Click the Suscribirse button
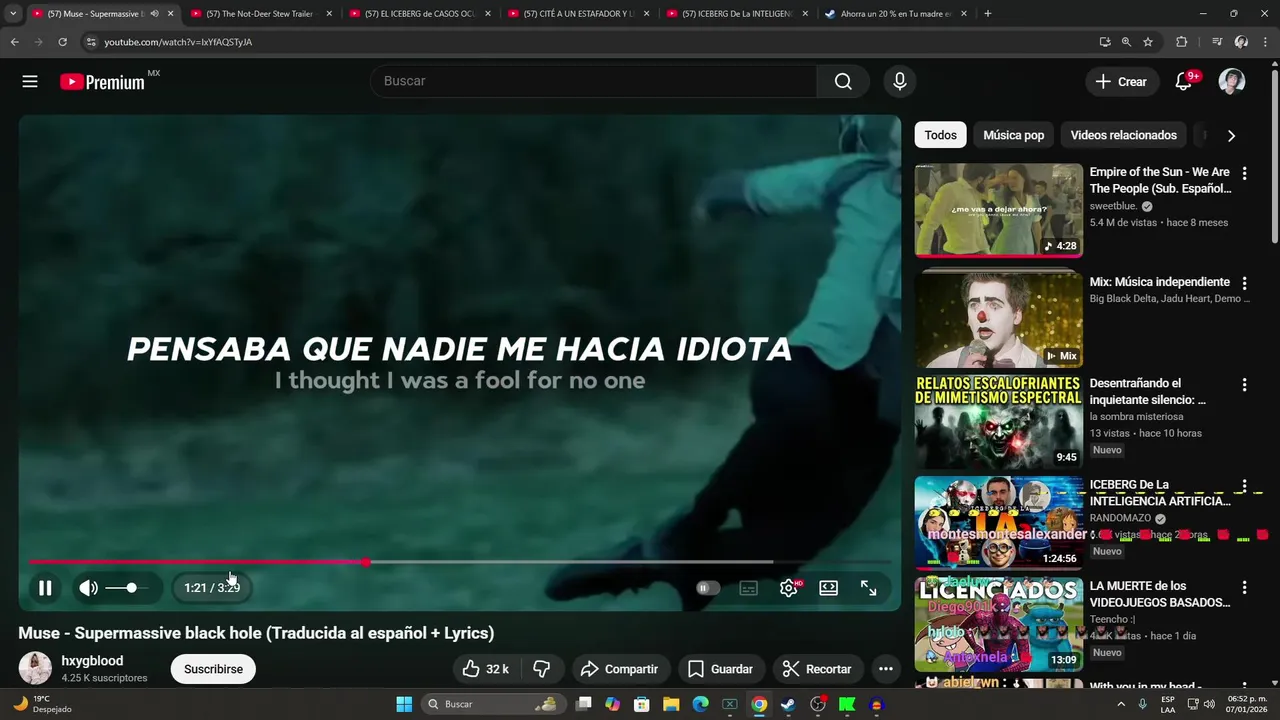The height and width of the screenshot is (720, 1280). (x=213, y=669)
